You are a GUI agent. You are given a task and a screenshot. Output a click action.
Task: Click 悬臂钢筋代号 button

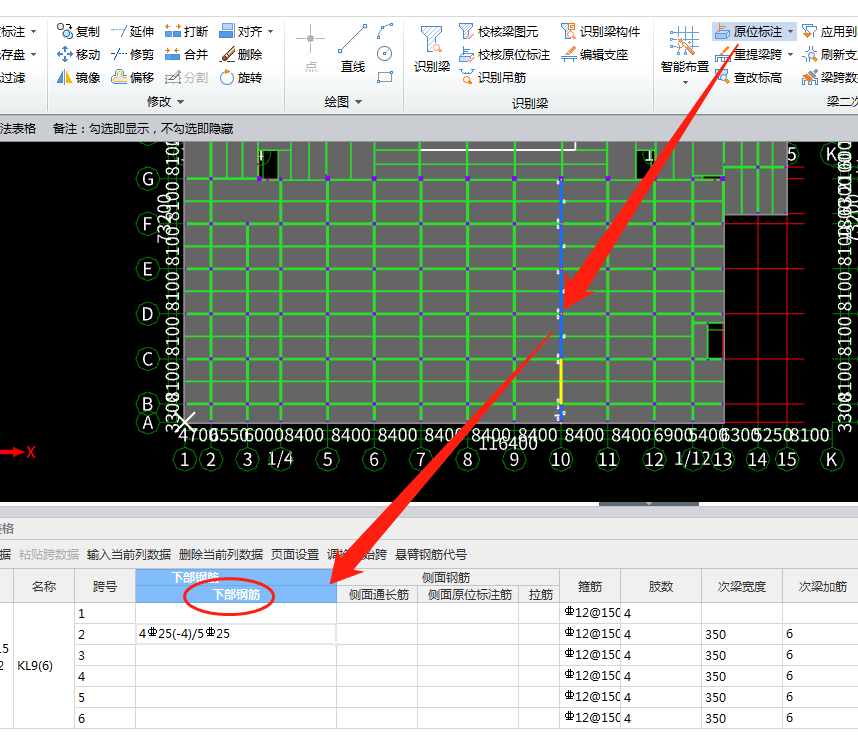pos(431,555)
